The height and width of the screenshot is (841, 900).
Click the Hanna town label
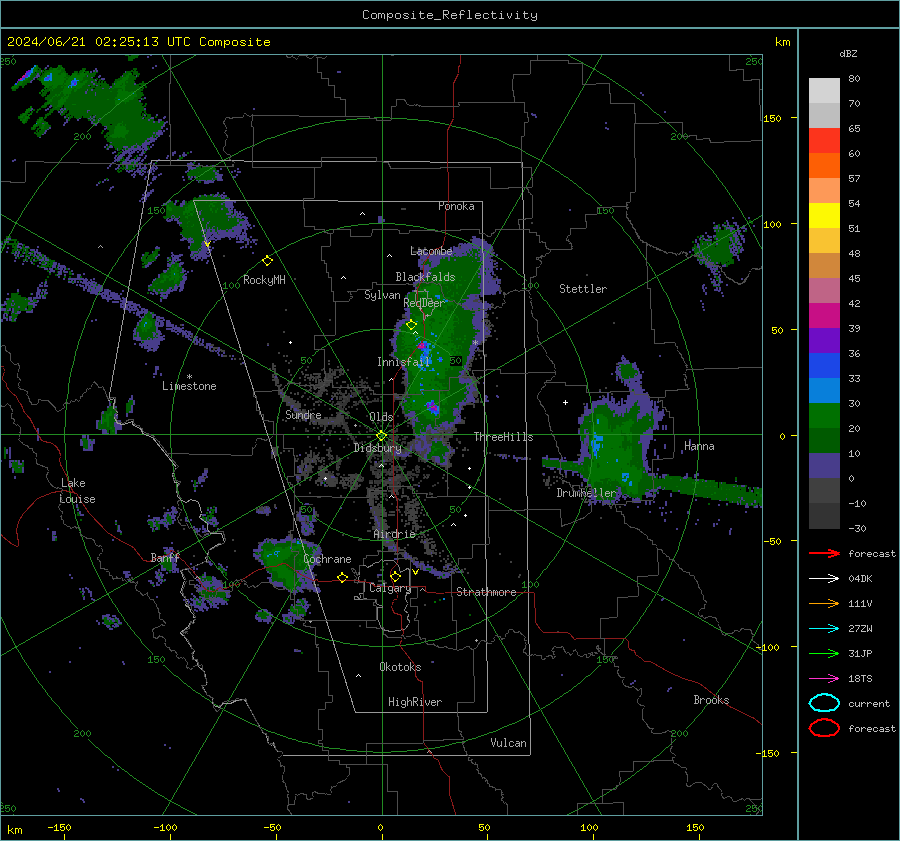(x=699, y=446)
